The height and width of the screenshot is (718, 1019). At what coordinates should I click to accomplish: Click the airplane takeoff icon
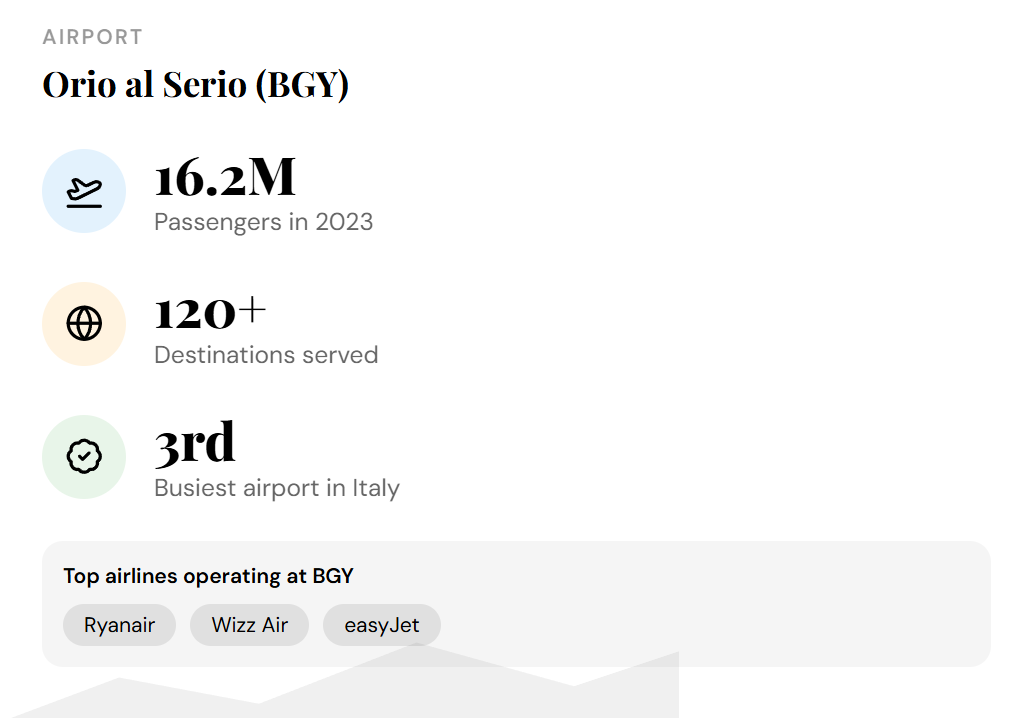point(84,191)
